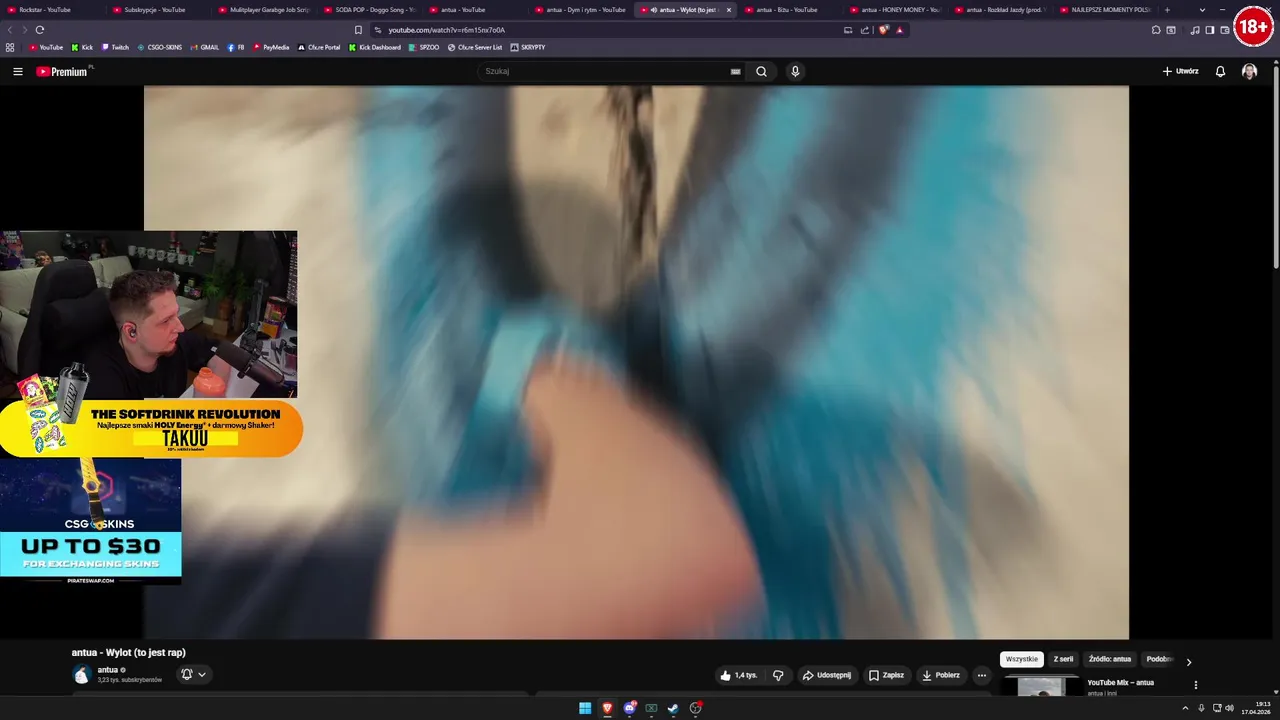Open the Kick bookmark
This screenshot has height=720, width=1280.
pos(82,47)
